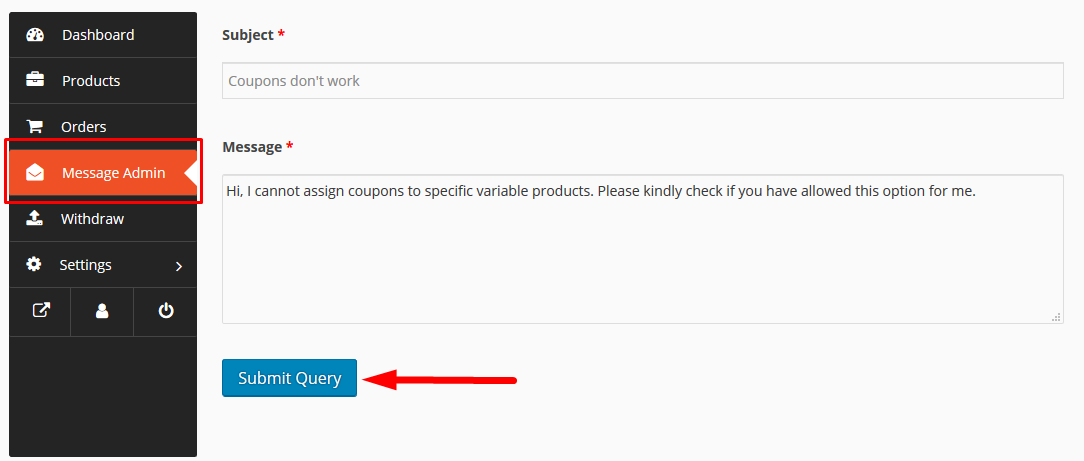Open the Withdraw menu entry
The width and height of the screenshot is (1084, 461).
tap(103, 219)
